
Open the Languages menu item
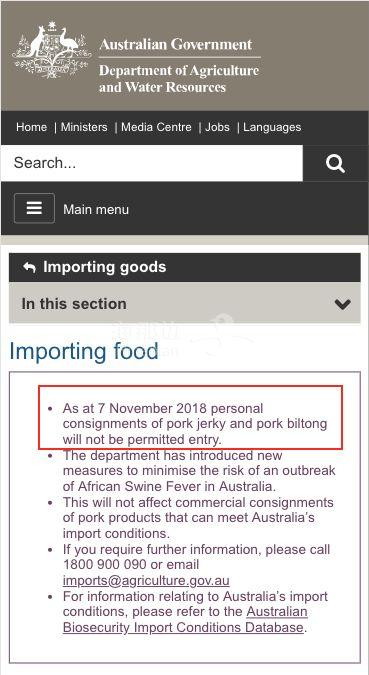(272, 127)
